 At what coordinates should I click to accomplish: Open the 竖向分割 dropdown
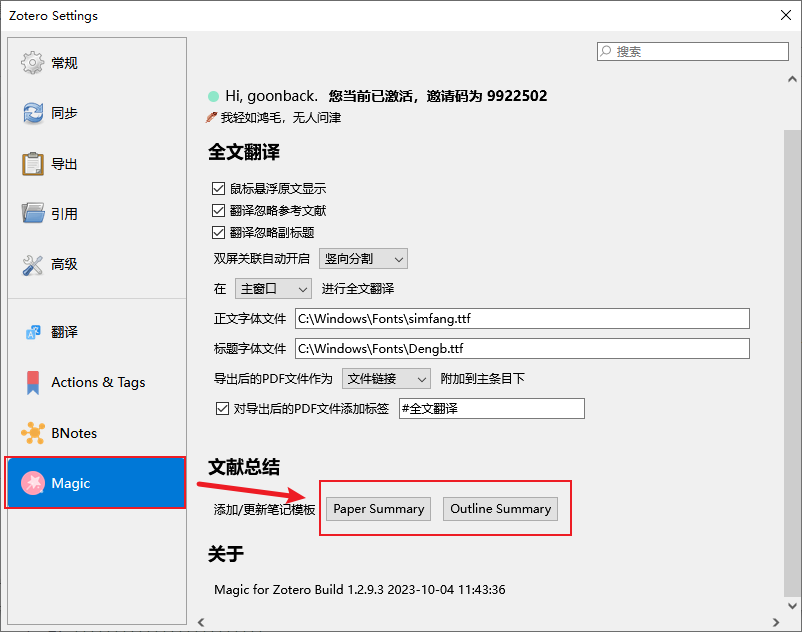(x=363, y=259)
